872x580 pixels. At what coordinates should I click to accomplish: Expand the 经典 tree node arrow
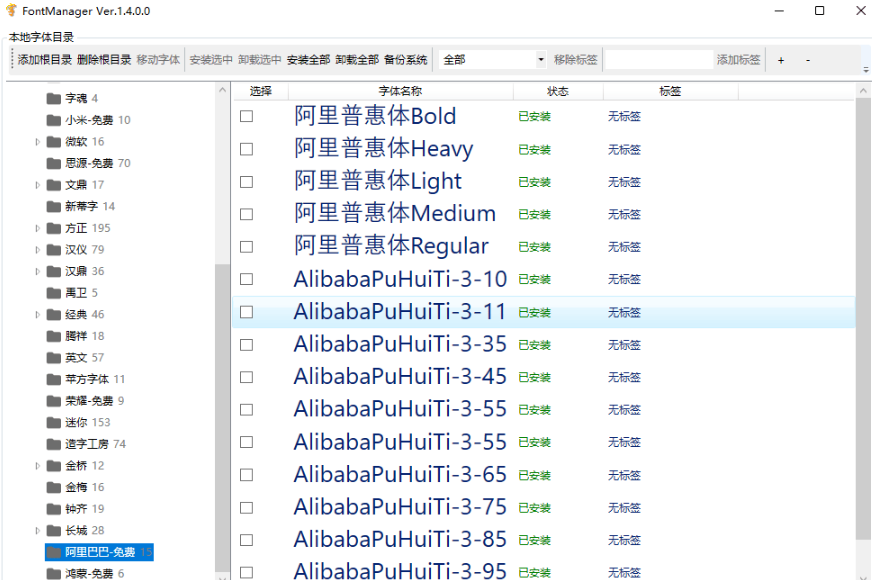(x=37, y=315)
